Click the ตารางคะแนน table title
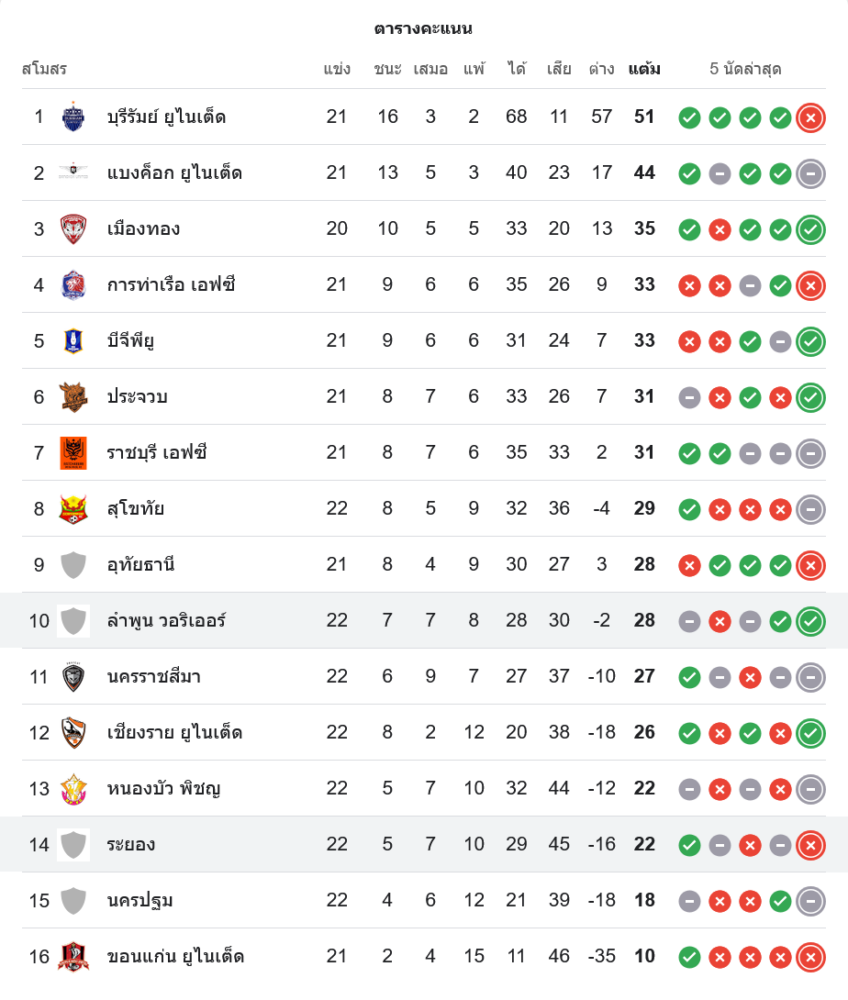Screen dimensions: 848x1000 point(424,28)
